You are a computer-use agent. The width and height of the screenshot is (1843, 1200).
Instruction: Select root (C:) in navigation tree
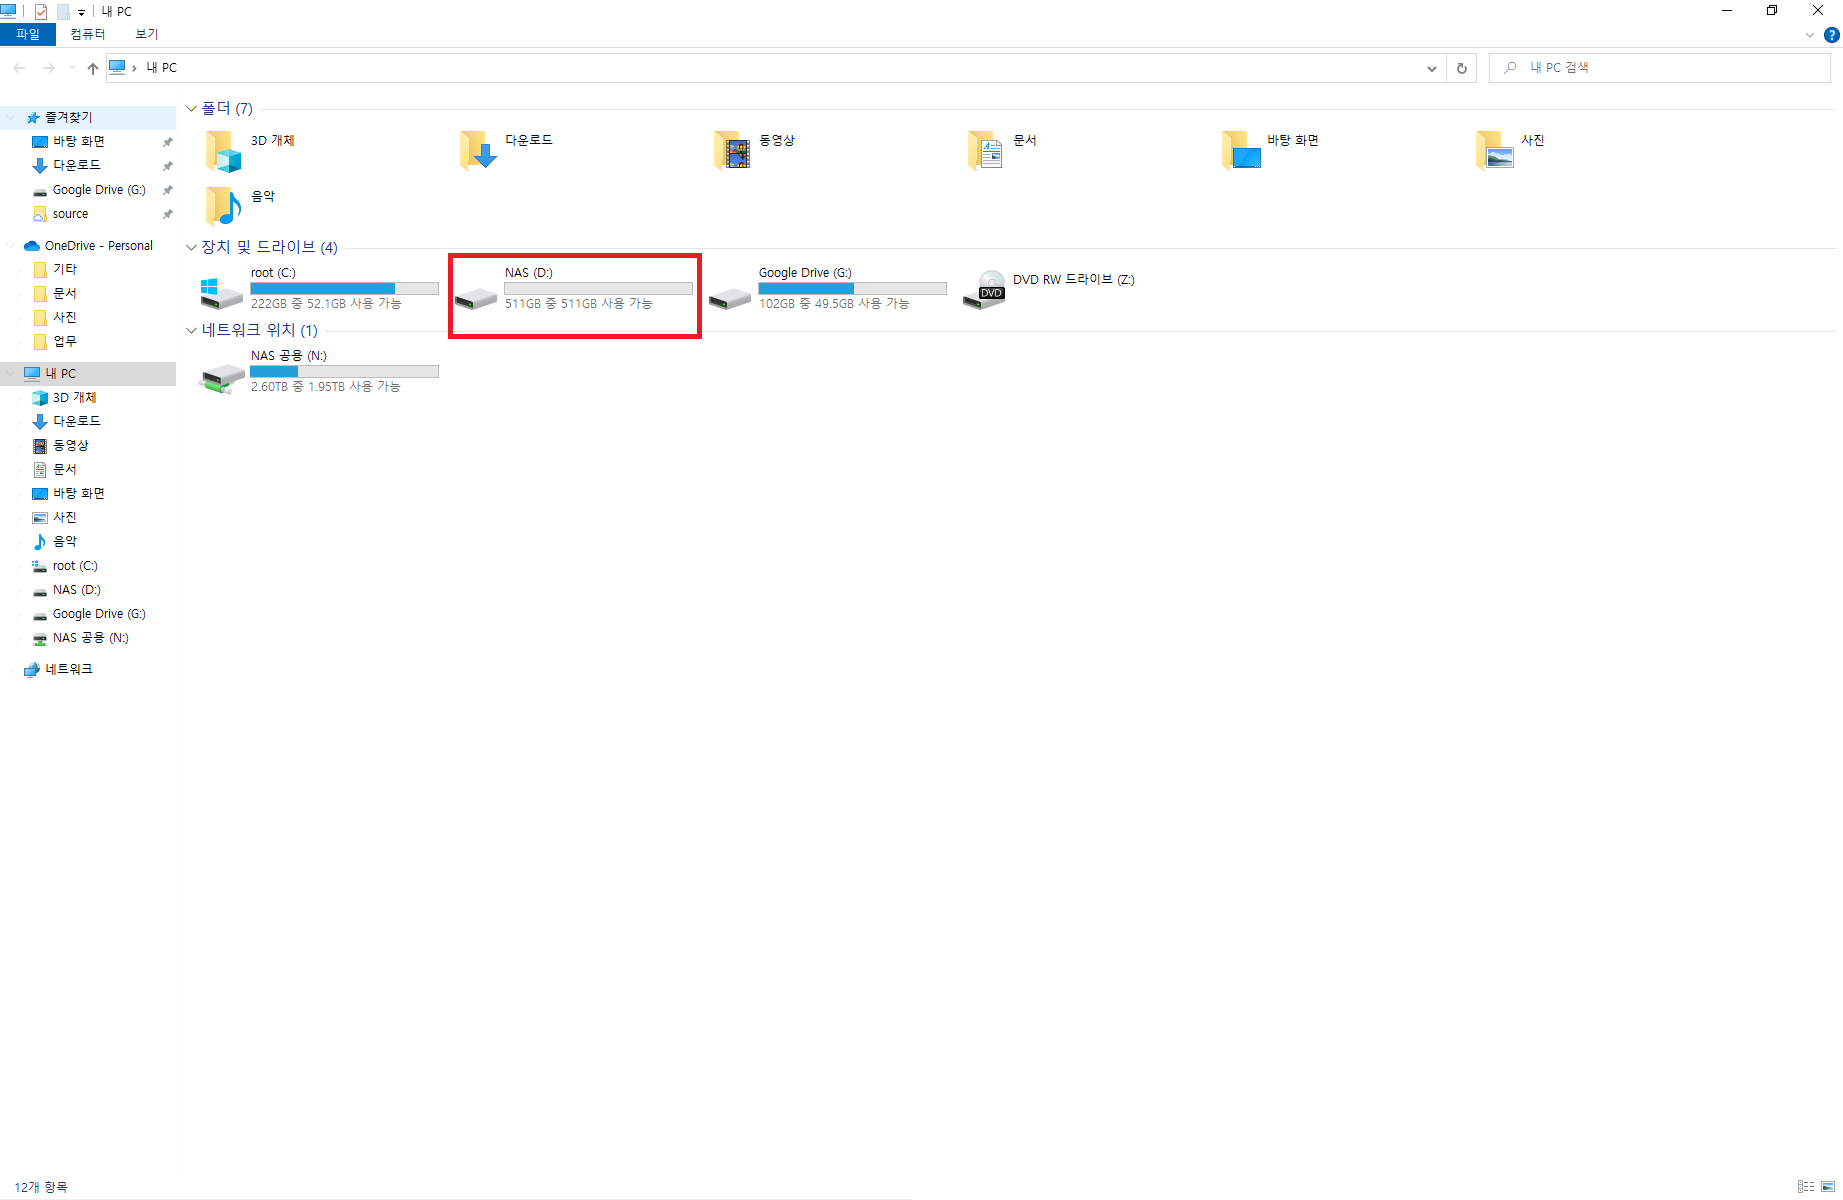coord(75,566)
